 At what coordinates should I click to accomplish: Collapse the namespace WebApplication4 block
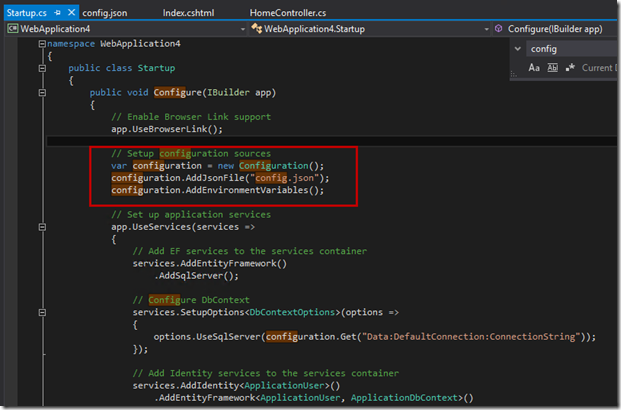(42, 44)
